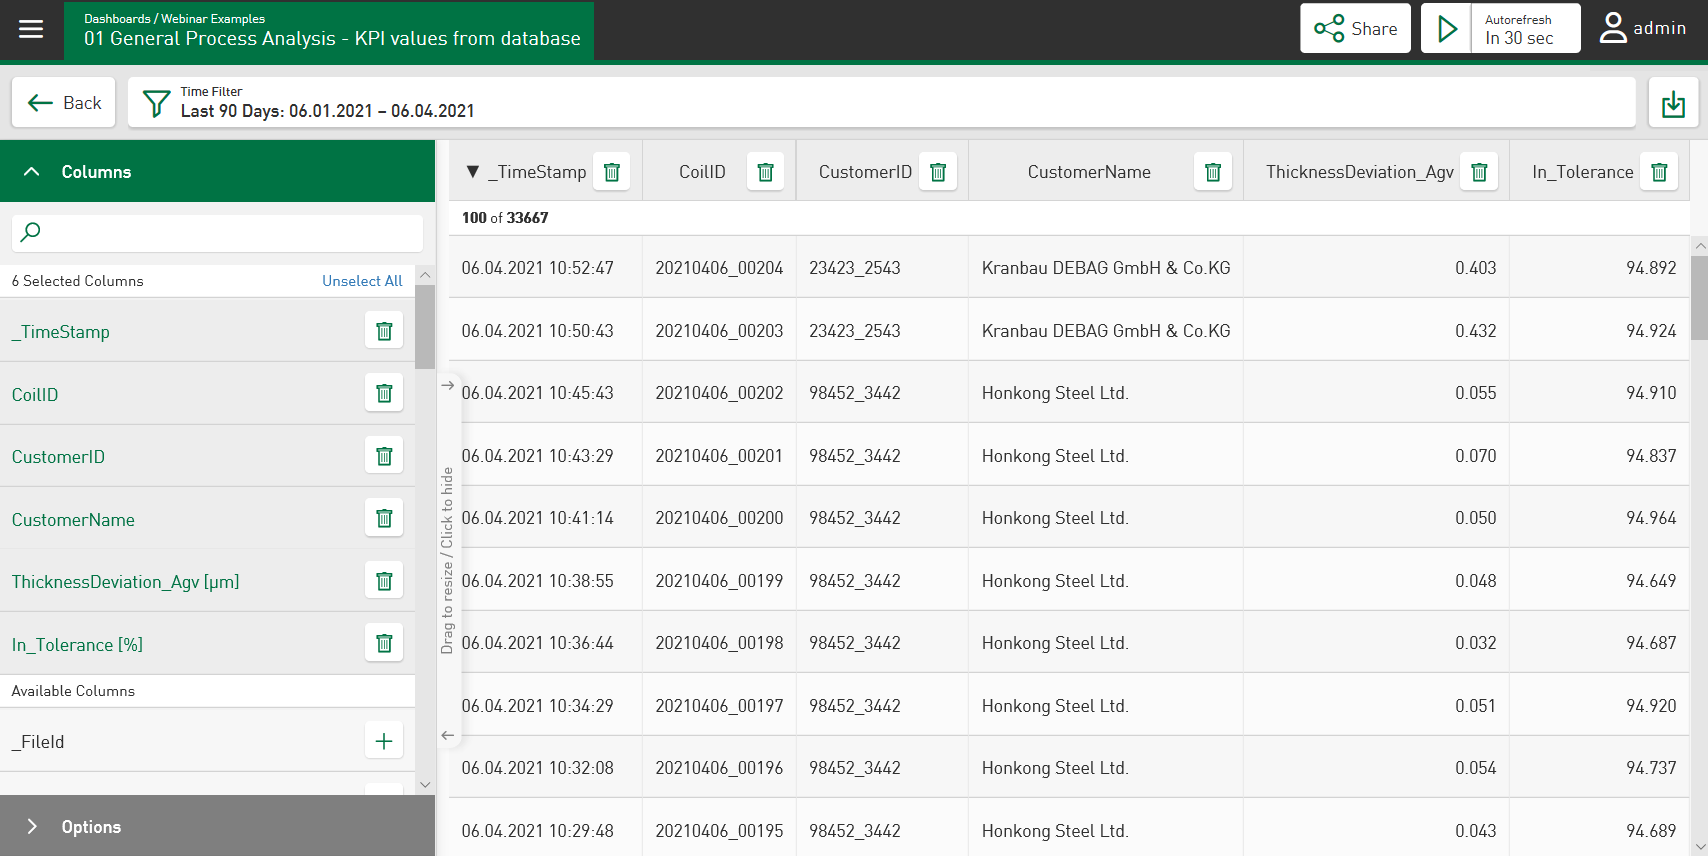
Task: Click trash icon beside In_Tolerance [%]
Action: tap(383, 644)
